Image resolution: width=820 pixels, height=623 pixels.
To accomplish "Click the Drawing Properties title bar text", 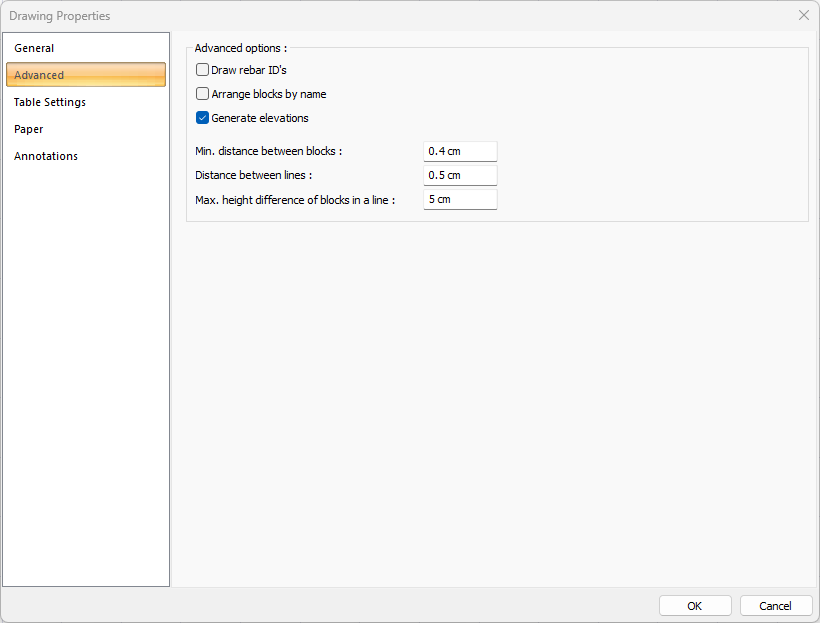I will (60, 16).
